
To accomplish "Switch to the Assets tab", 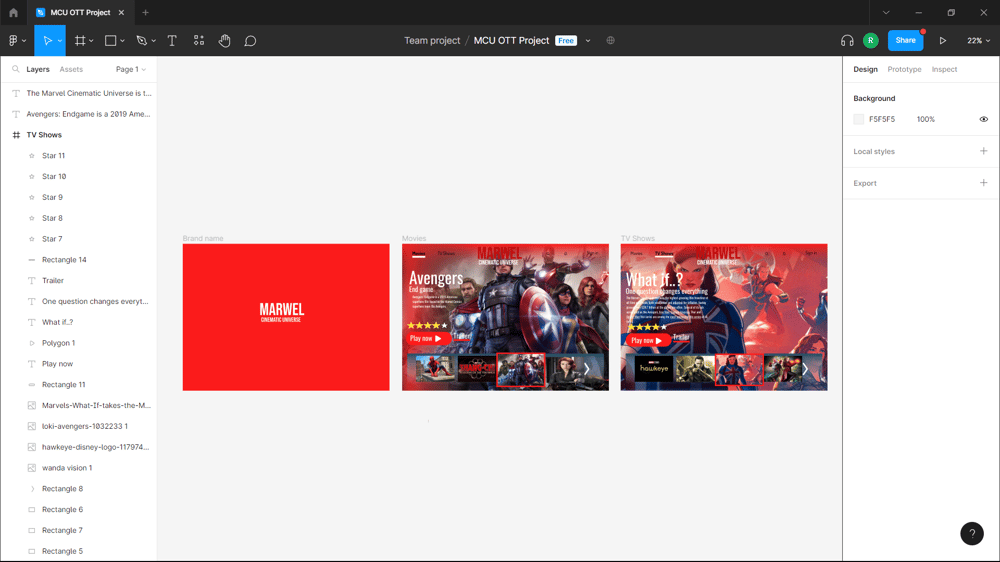I will click(x=71, y=69).
